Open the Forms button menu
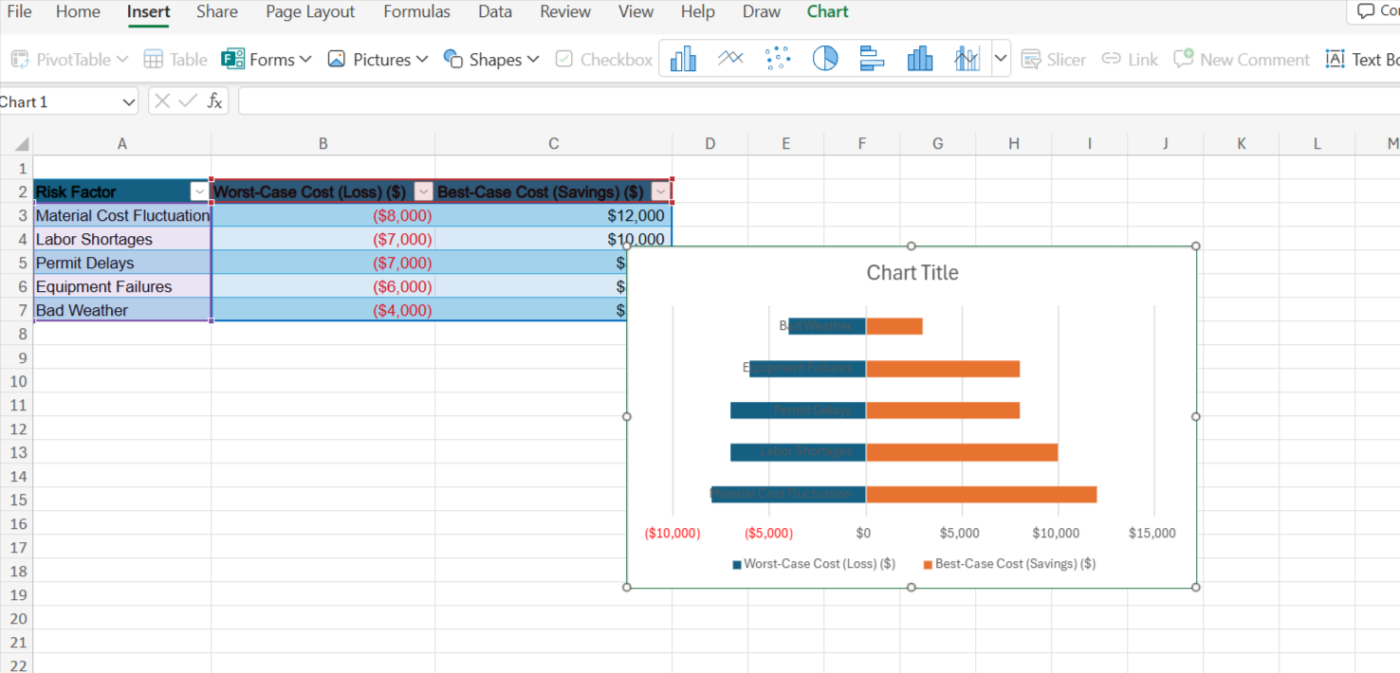1400x673 pixels. pos(266,59)
